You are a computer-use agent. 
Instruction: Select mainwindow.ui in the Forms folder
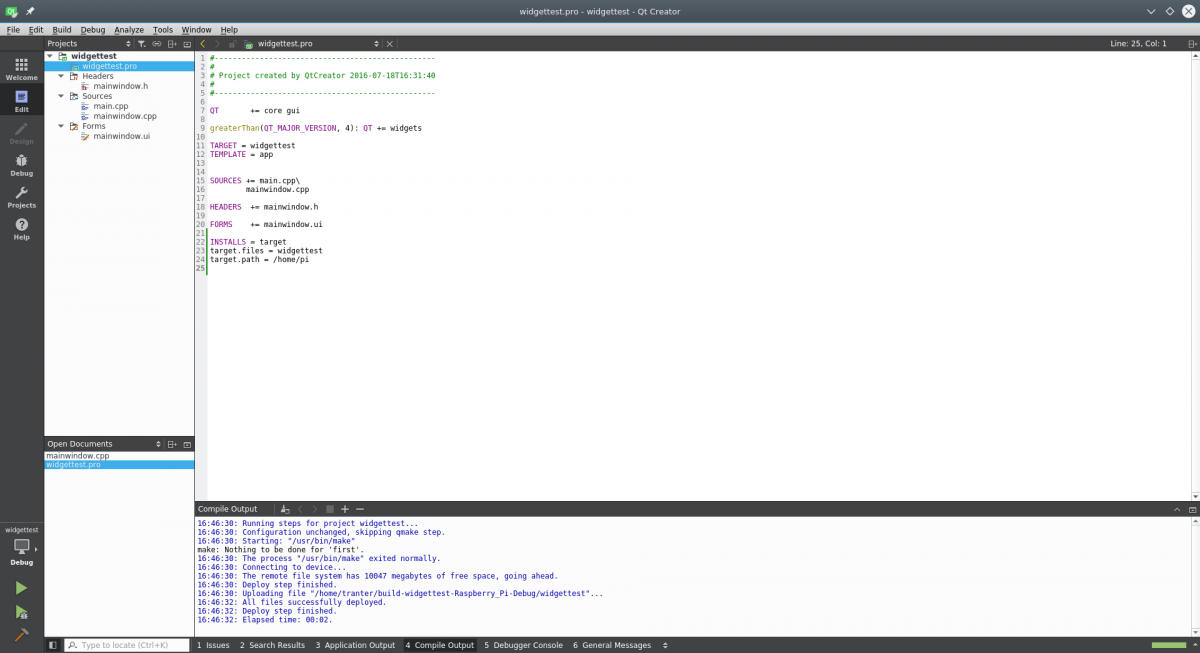pos(122,136)
